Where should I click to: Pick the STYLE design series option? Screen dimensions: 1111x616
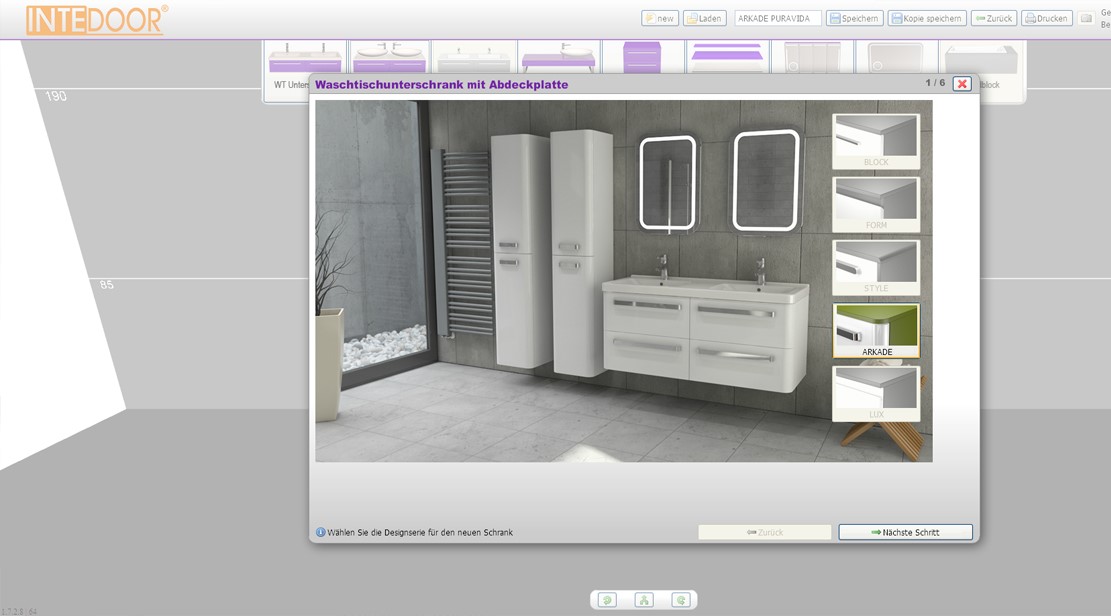[x=876, y=267]
